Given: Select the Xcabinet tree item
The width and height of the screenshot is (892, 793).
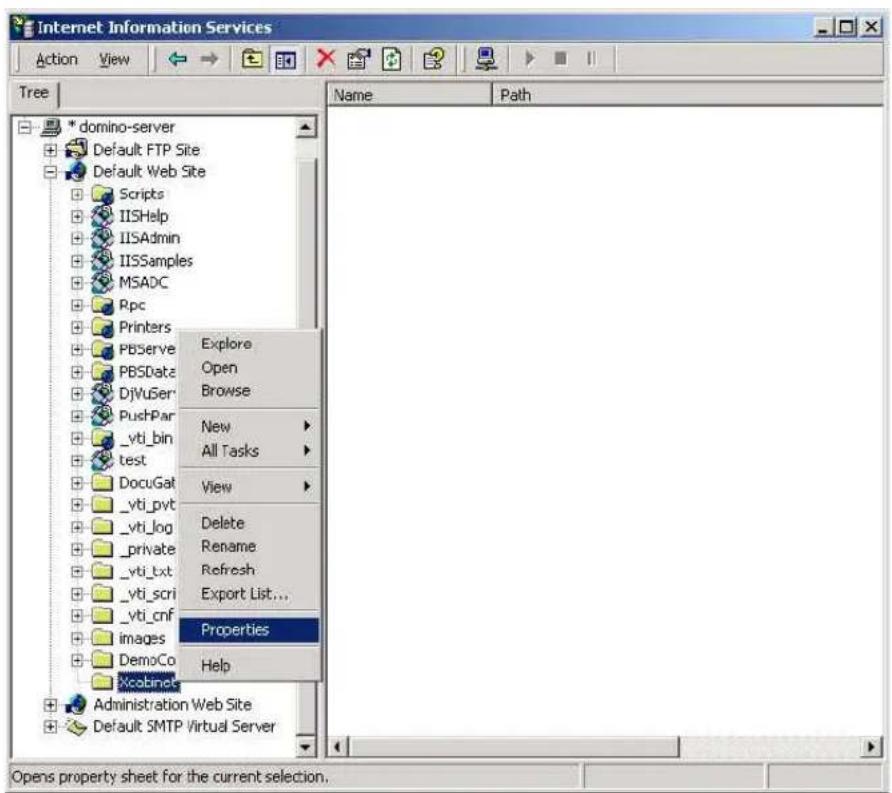Looking at the screenshot, I should point(147,682).
